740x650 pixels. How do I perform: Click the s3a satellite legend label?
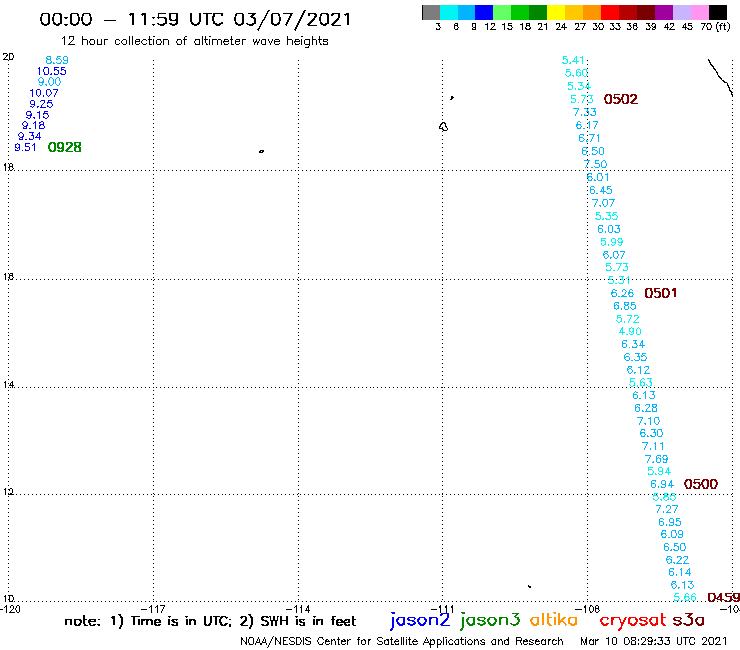(x=688, y=620)
